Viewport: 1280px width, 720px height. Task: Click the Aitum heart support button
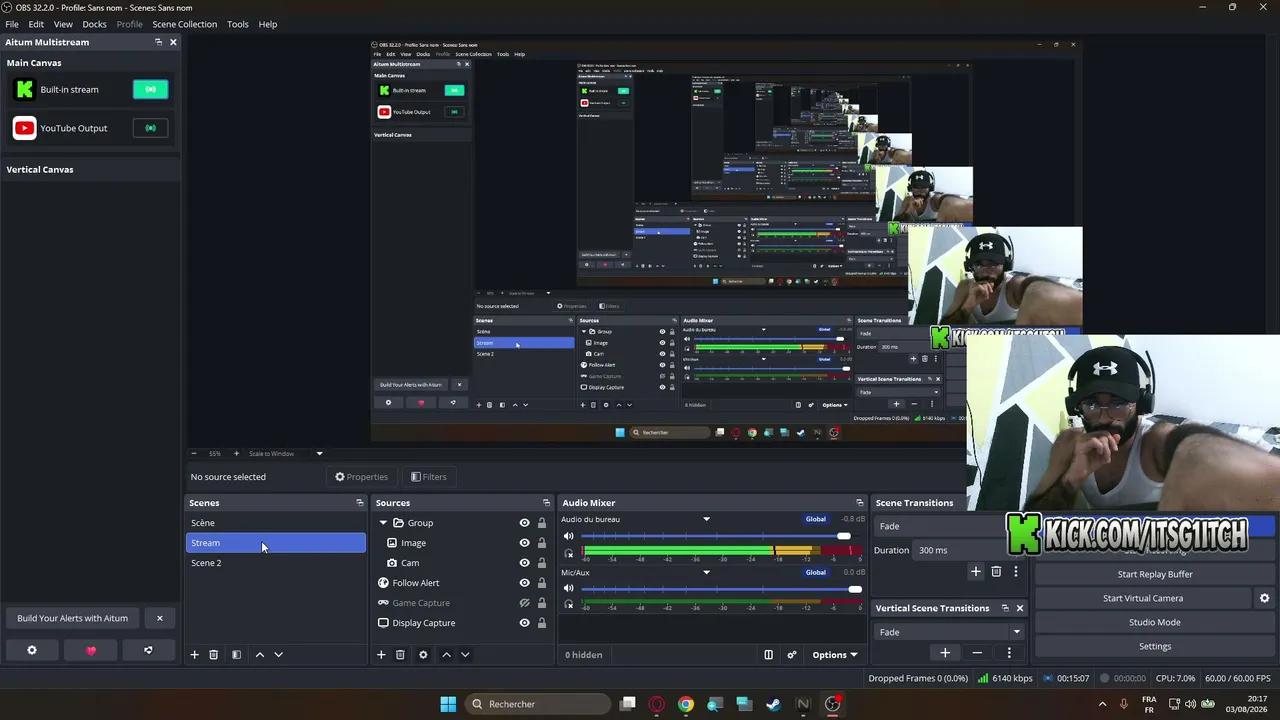point(91,650)
